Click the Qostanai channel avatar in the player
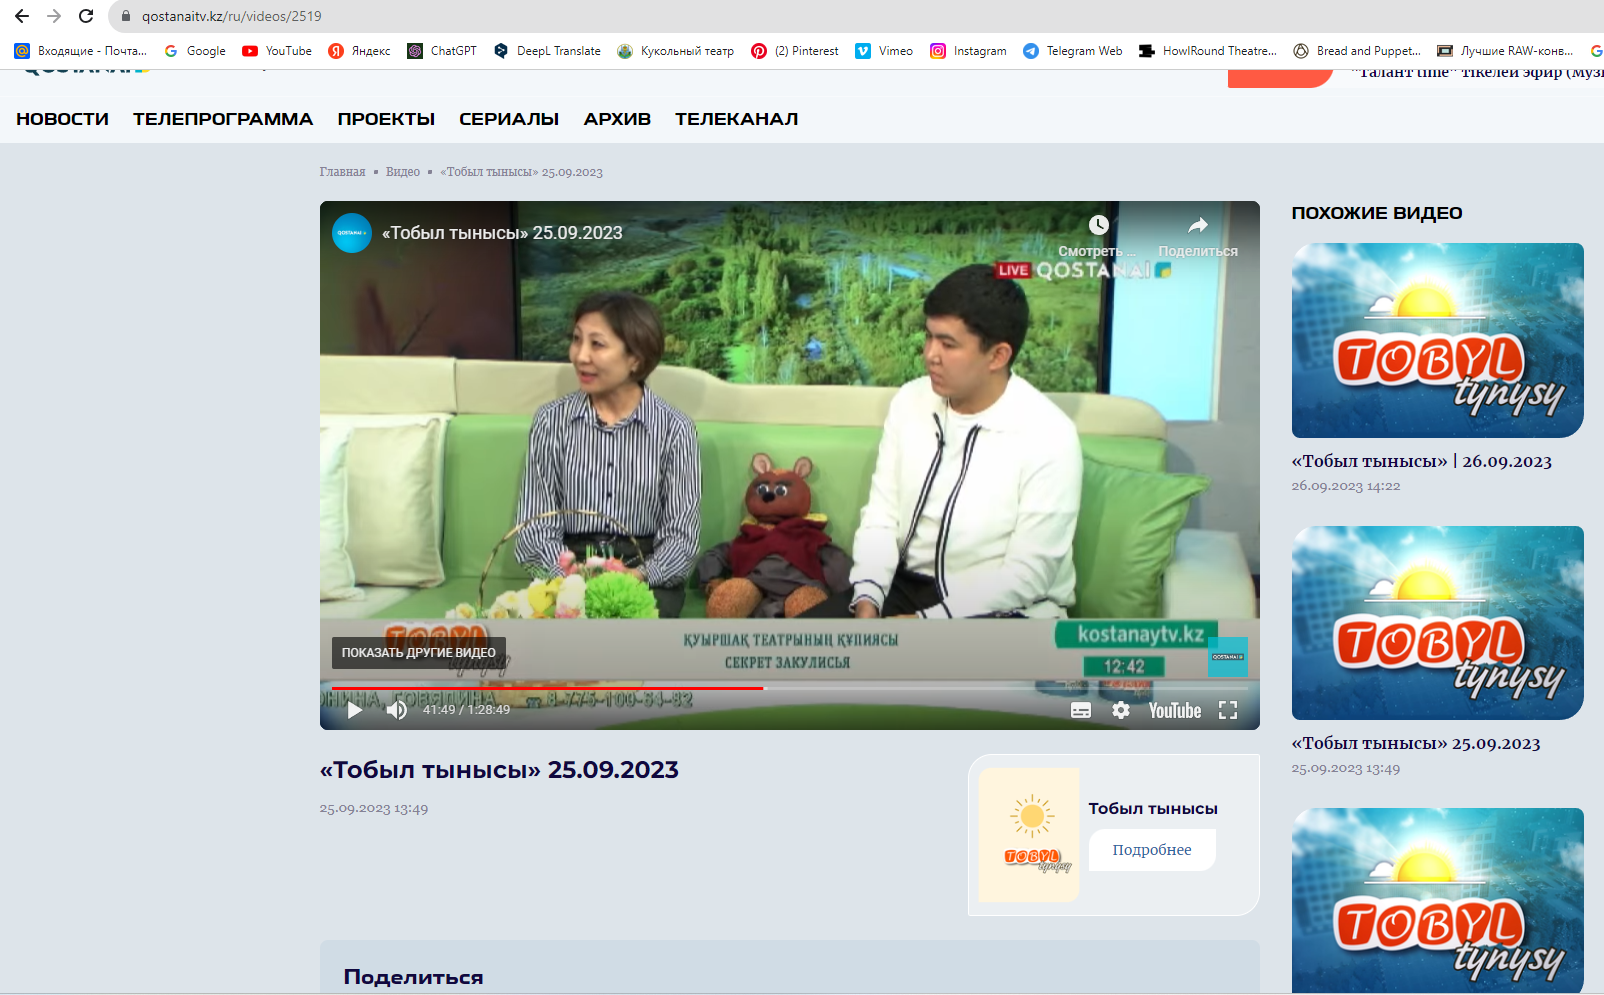This screenshot has height=995, width=1604. click(352, 233)
